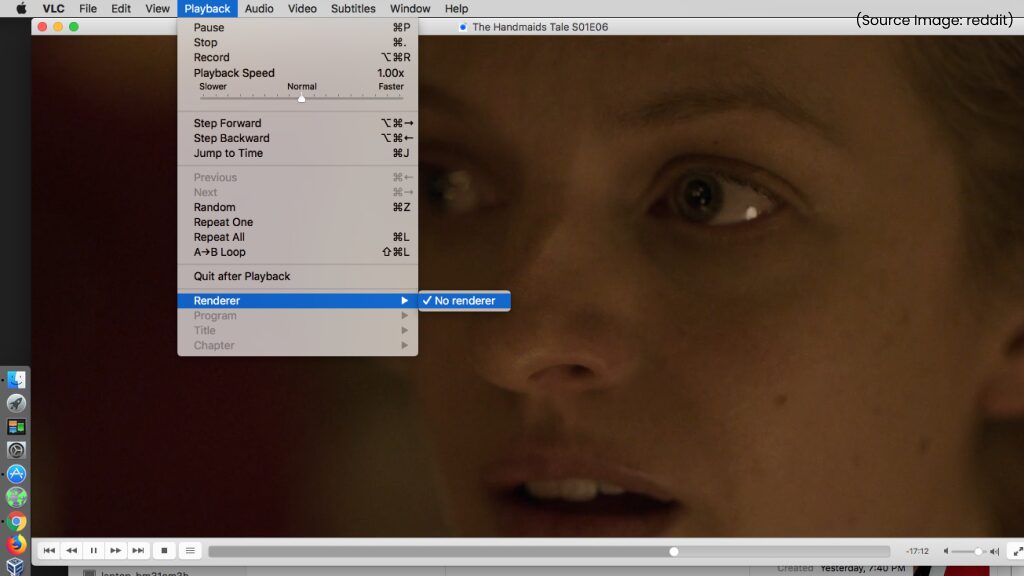
Task: Click the fast forward button
Action: point(116,551)
